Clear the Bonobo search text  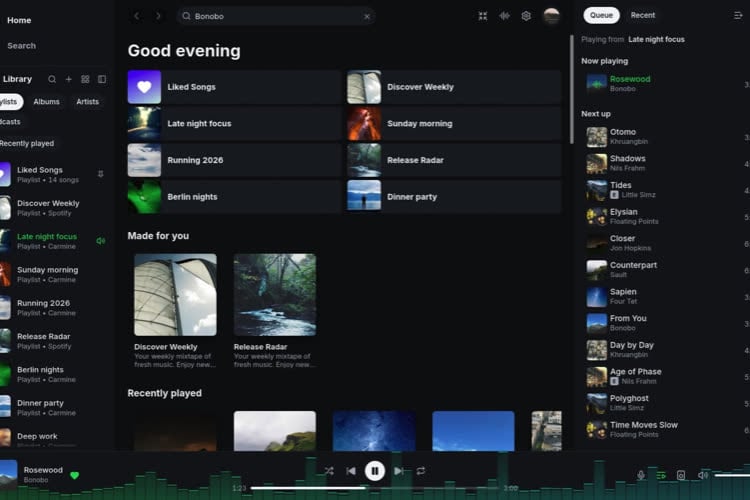(367, 16)
